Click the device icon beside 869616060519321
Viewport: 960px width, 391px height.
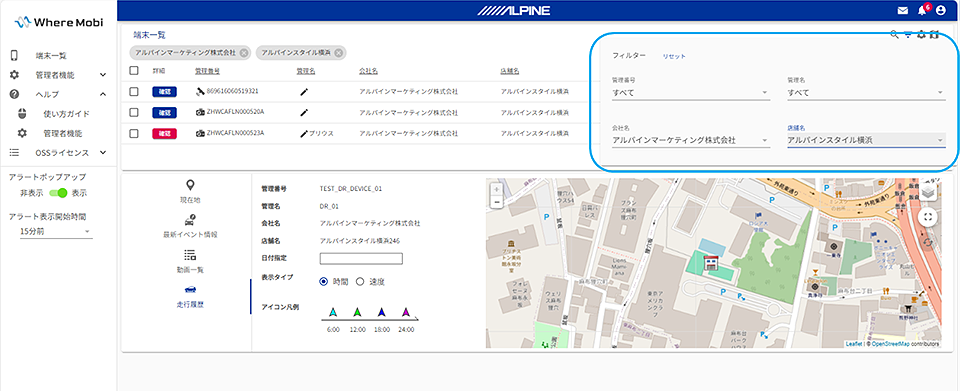200,92
